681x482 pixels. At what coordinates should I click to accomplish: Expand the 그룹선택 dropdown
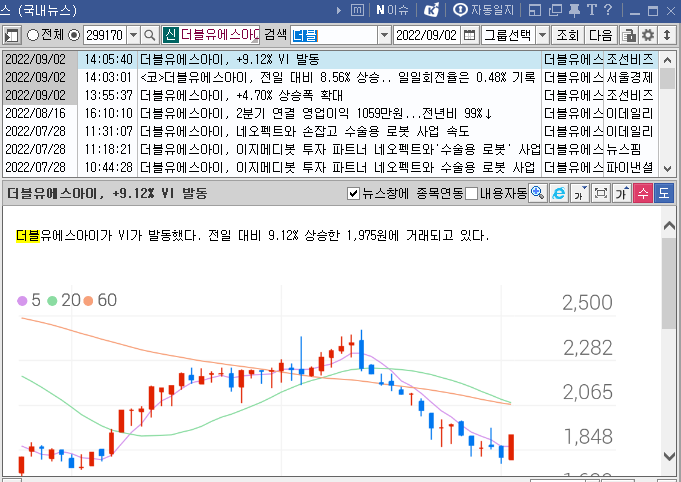542,35
